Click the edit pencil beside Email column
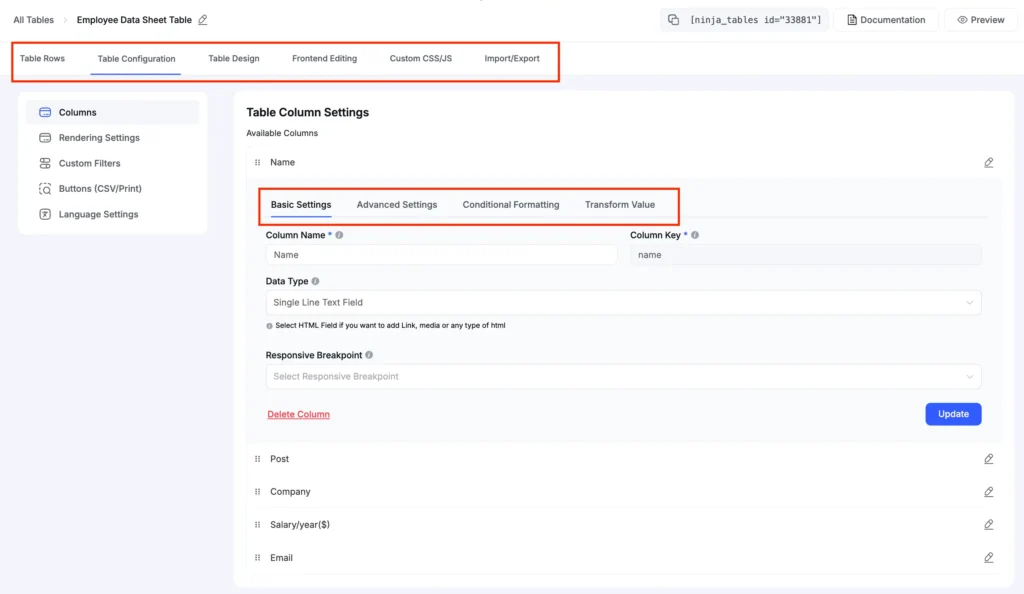The height and width of the screenshot is (594, 1024). point(988,557)
